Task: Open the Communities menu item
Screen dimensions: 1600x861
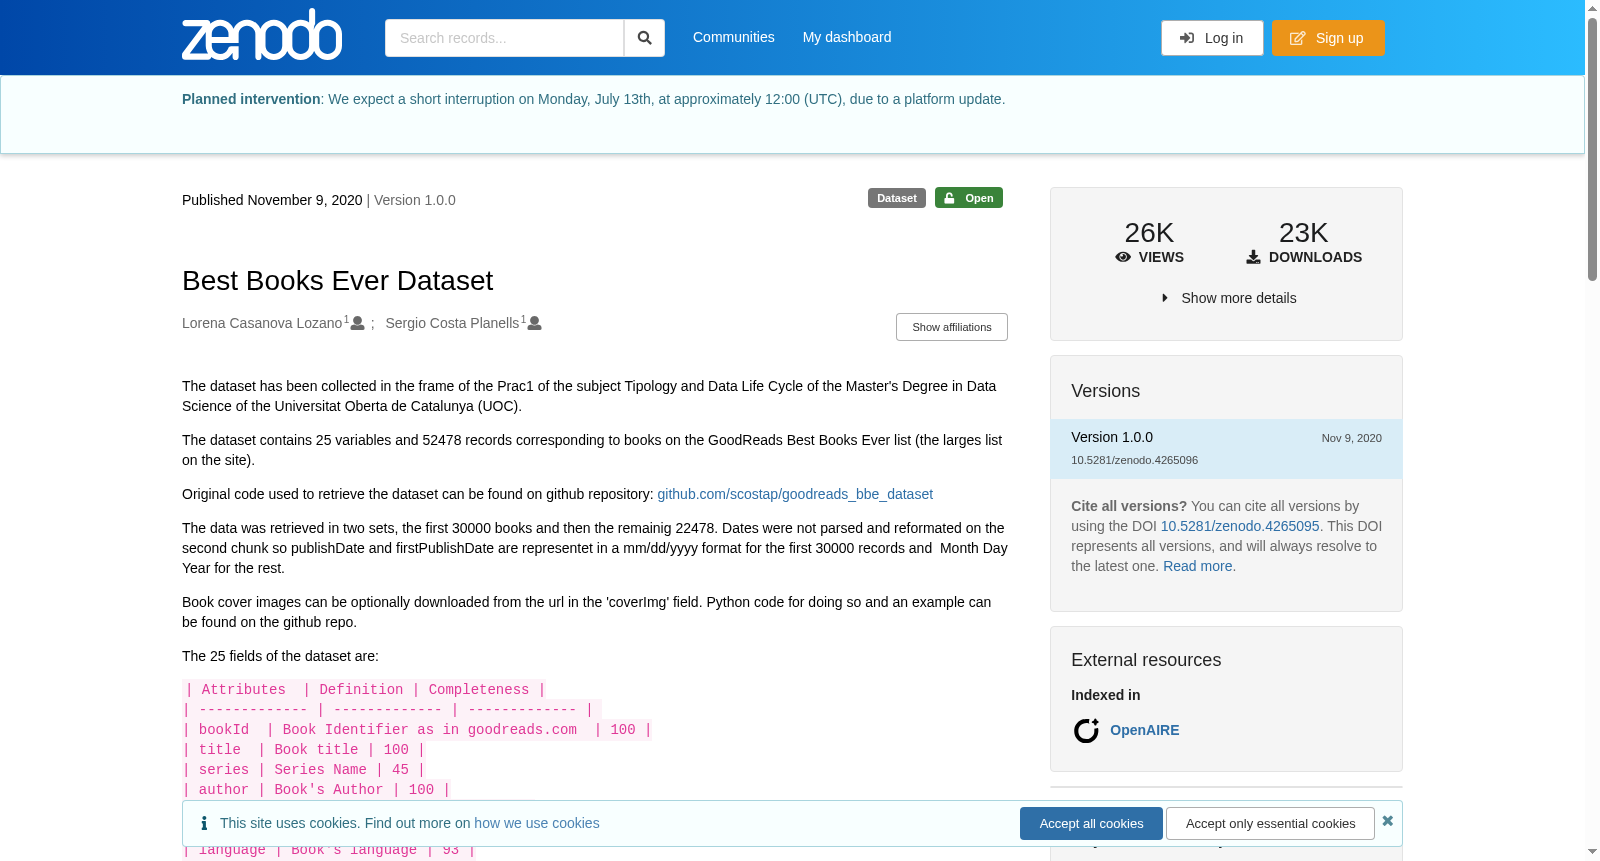Action: (734, 37)
